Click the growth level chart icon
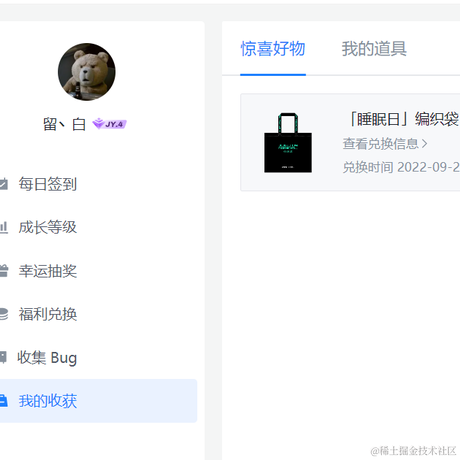 tap(3, 227)
